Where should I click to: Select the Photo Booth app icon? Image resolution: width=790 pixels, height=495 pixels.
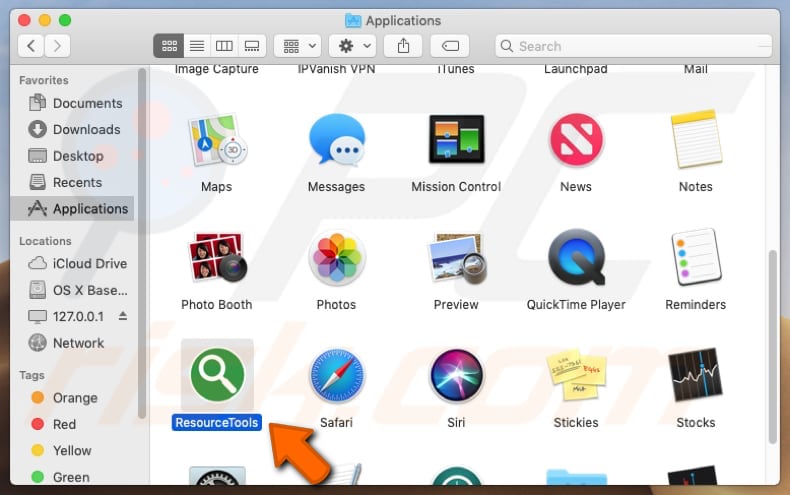[216, 258]
